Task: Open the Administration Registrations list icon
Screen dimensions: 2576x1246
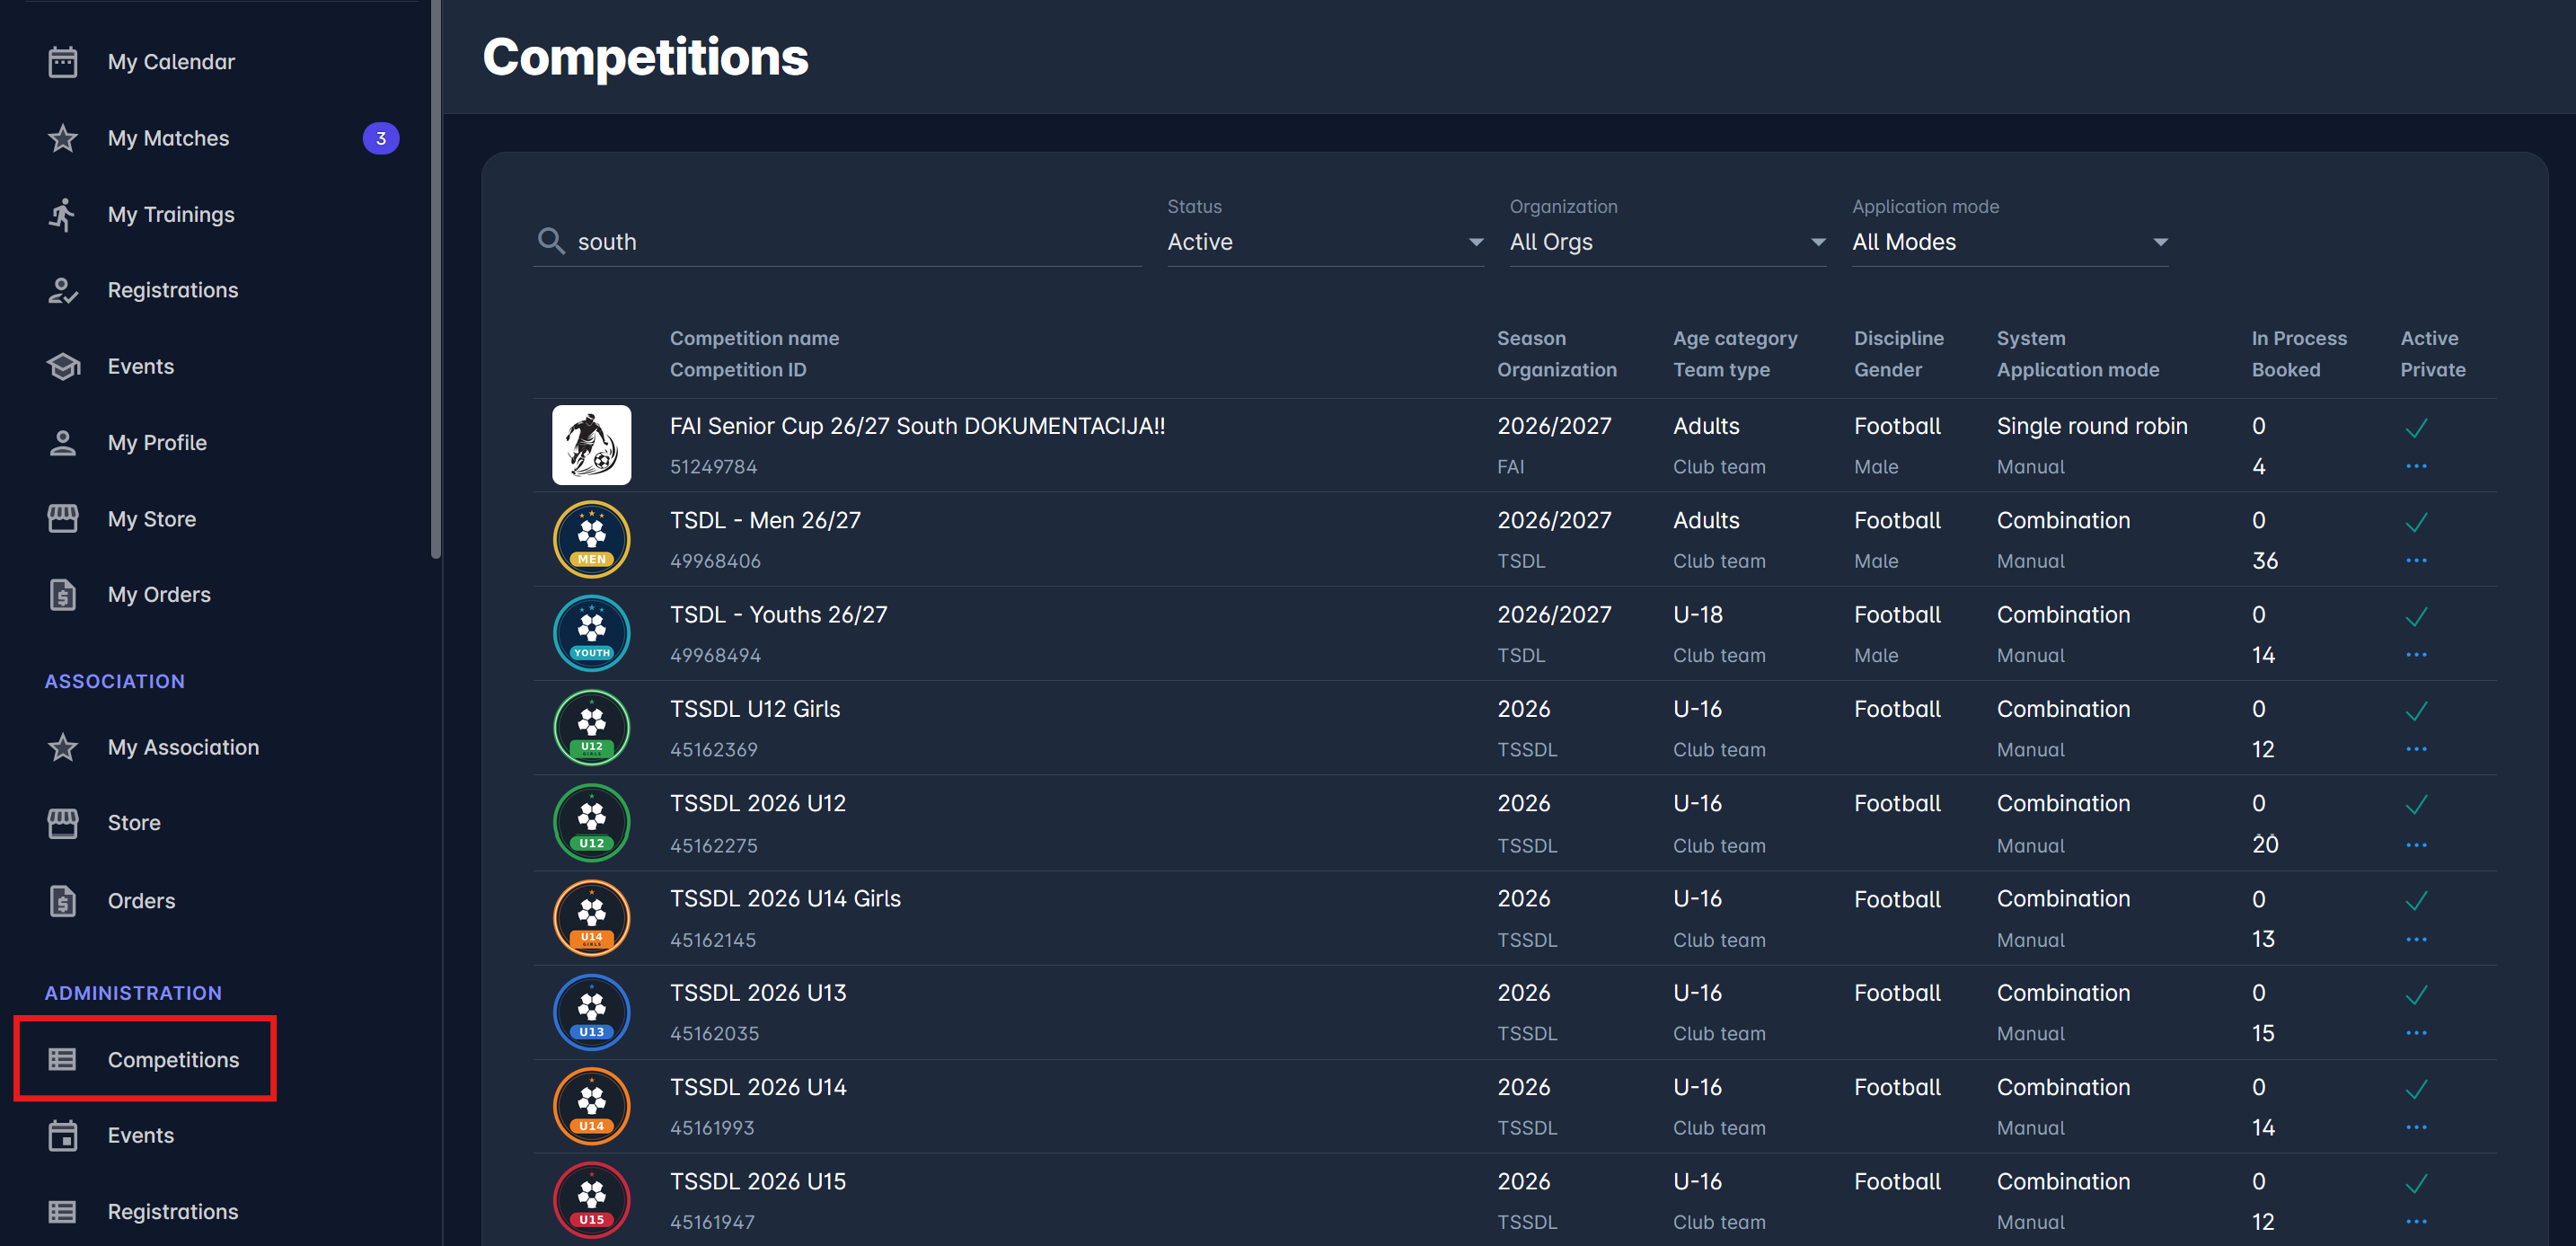Action: (63, 1211)
